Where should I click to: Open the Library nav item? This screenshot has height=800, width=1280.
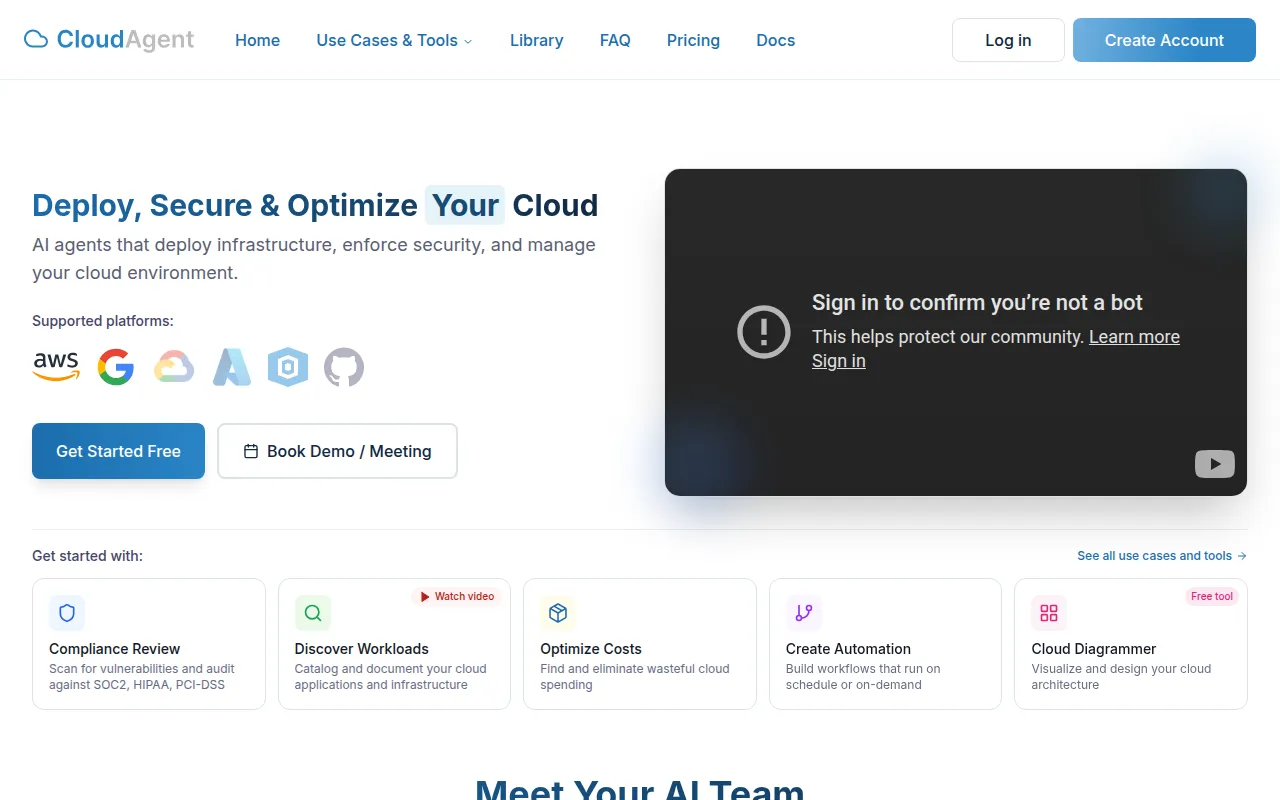pyautogui.click(x=536, y=40)
